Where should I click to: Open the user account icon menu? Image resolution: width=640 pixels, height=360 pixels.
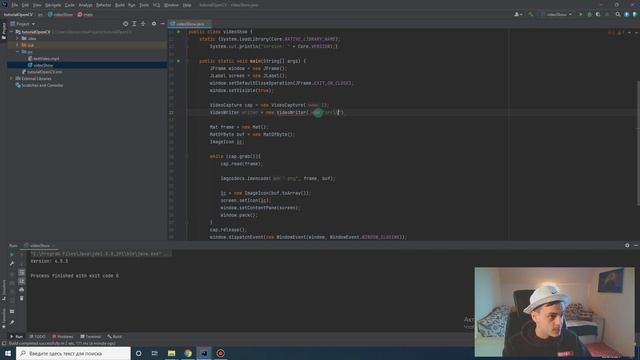[x=518, y=14]
